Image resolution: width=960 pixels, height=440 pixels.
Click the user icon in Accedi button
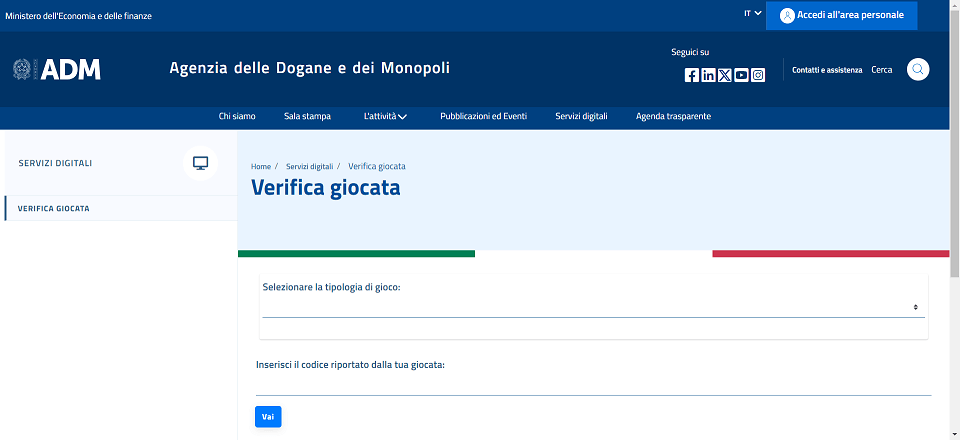tap(787, 15)
